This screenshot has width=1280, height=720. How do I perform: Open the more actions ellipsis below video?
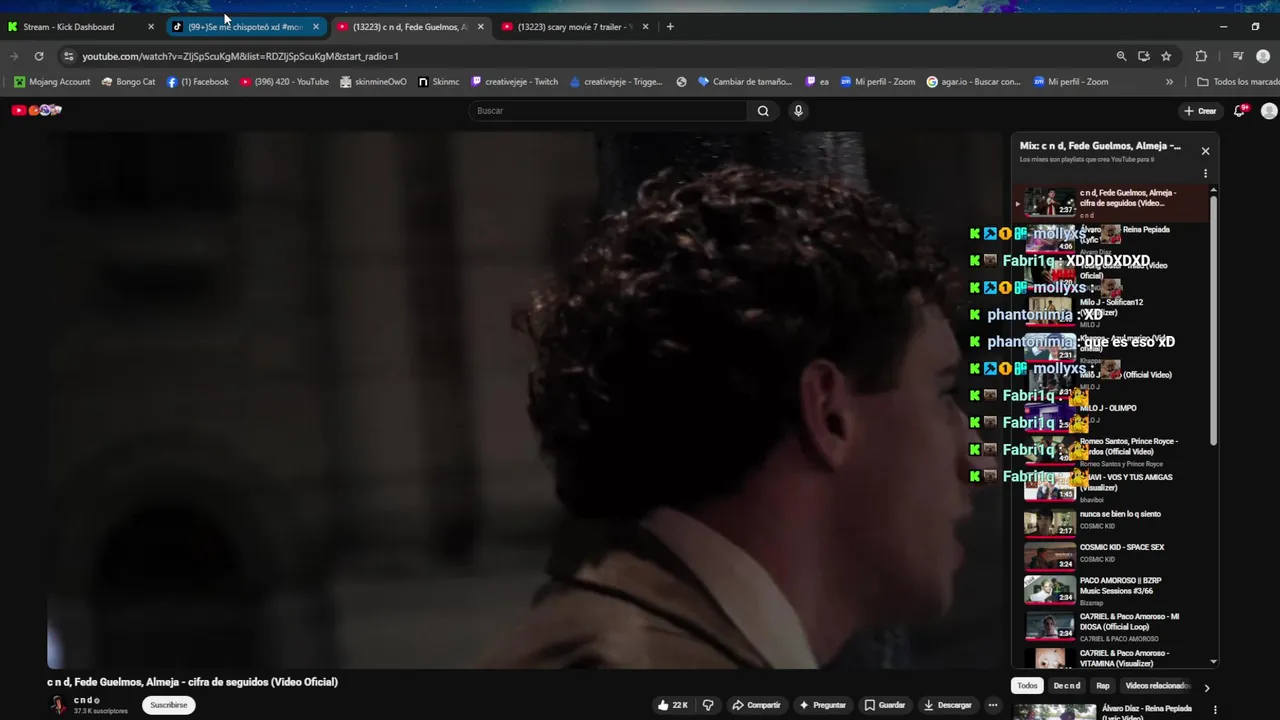pyautogui.click(x=993, y=705)
